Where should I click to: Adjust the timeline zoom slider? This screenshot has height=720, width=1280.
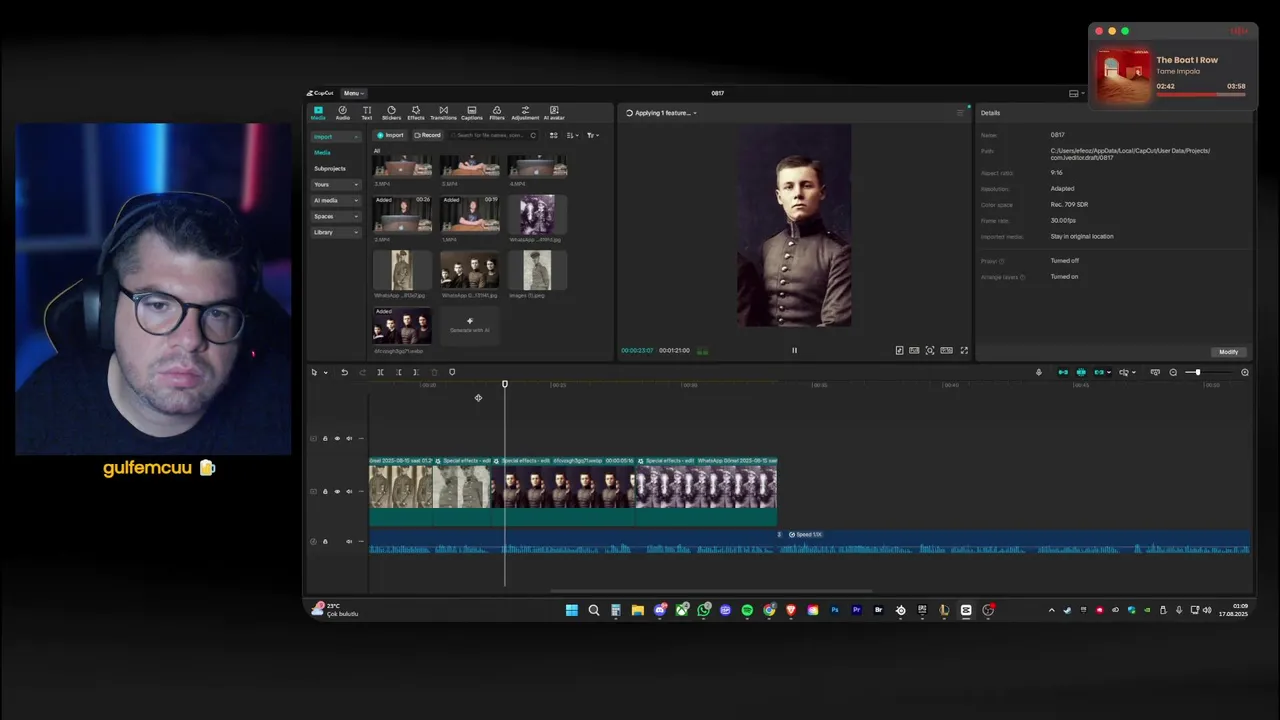(x=1197, y=372)
